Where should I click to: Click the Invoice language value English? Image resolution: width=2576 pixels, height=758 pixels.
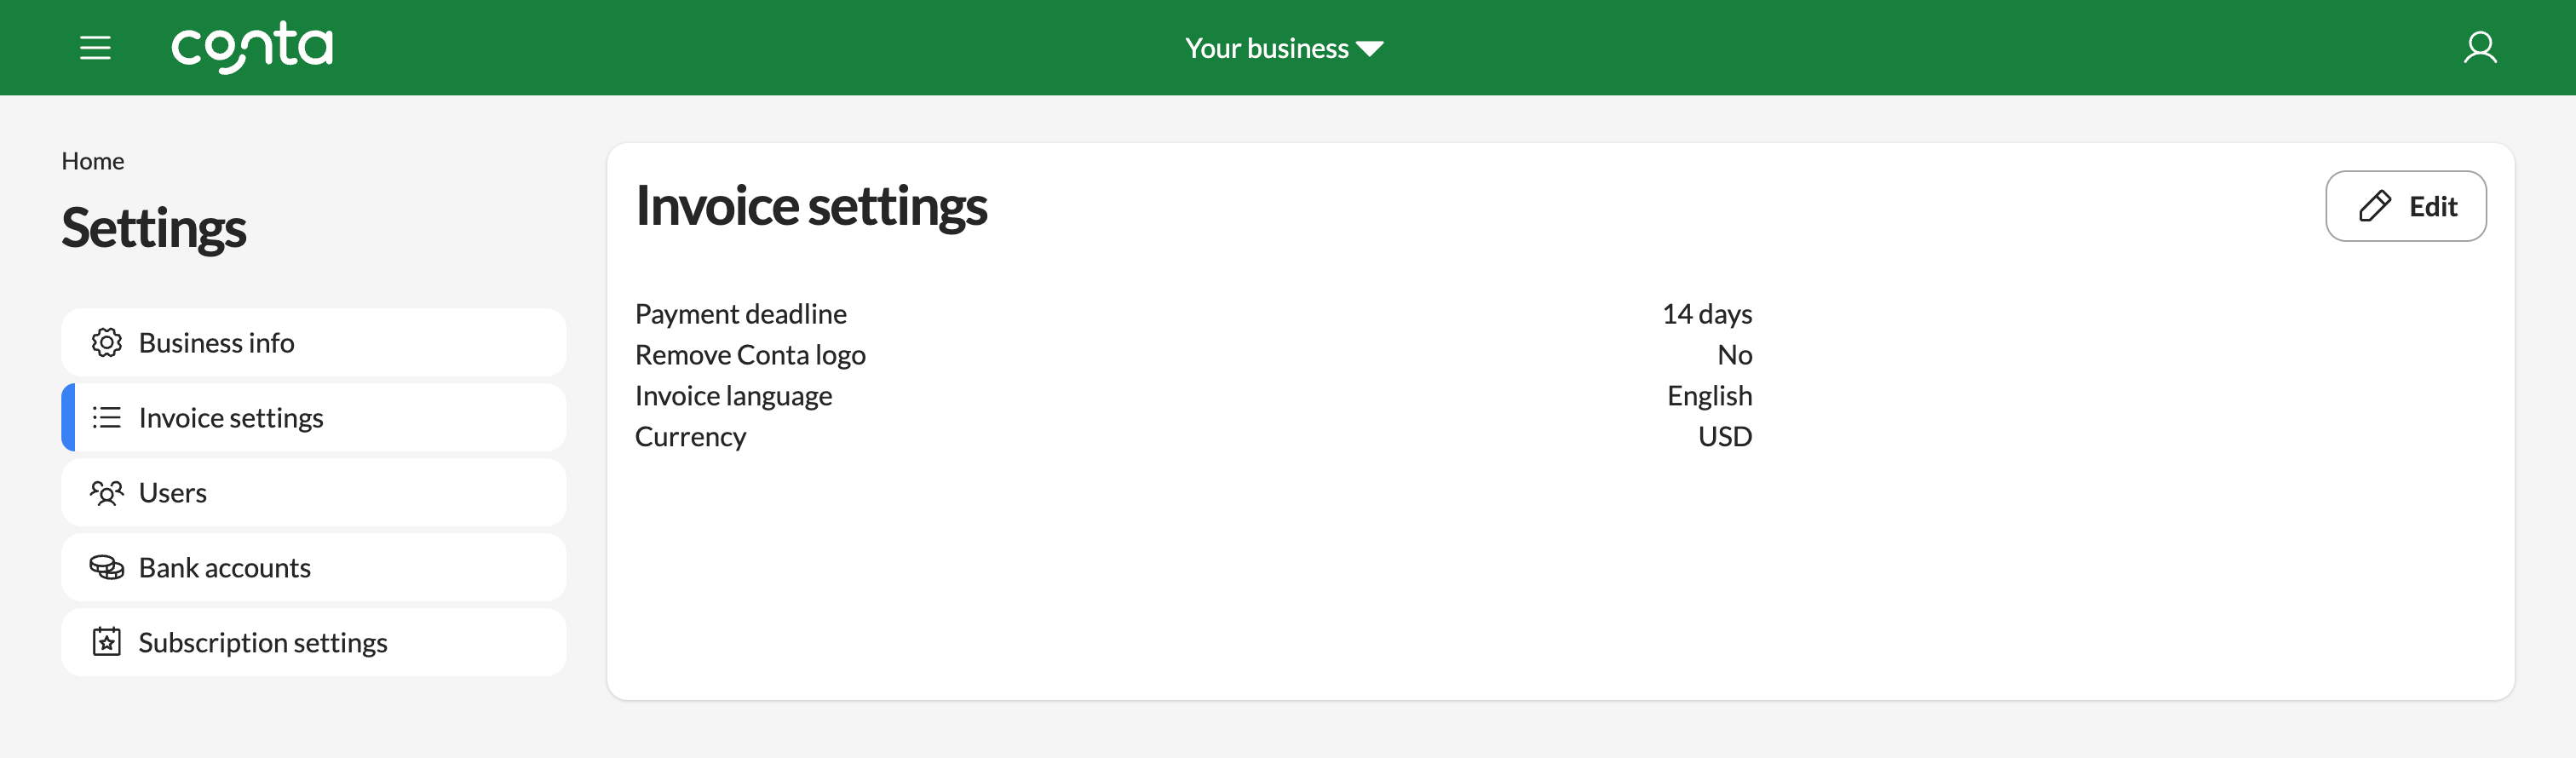point(1708,395)
